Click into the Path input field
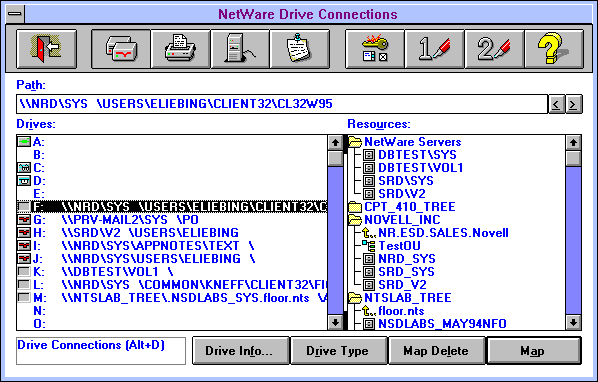Screen dimensions: 598x382 [x=282, y=104]
